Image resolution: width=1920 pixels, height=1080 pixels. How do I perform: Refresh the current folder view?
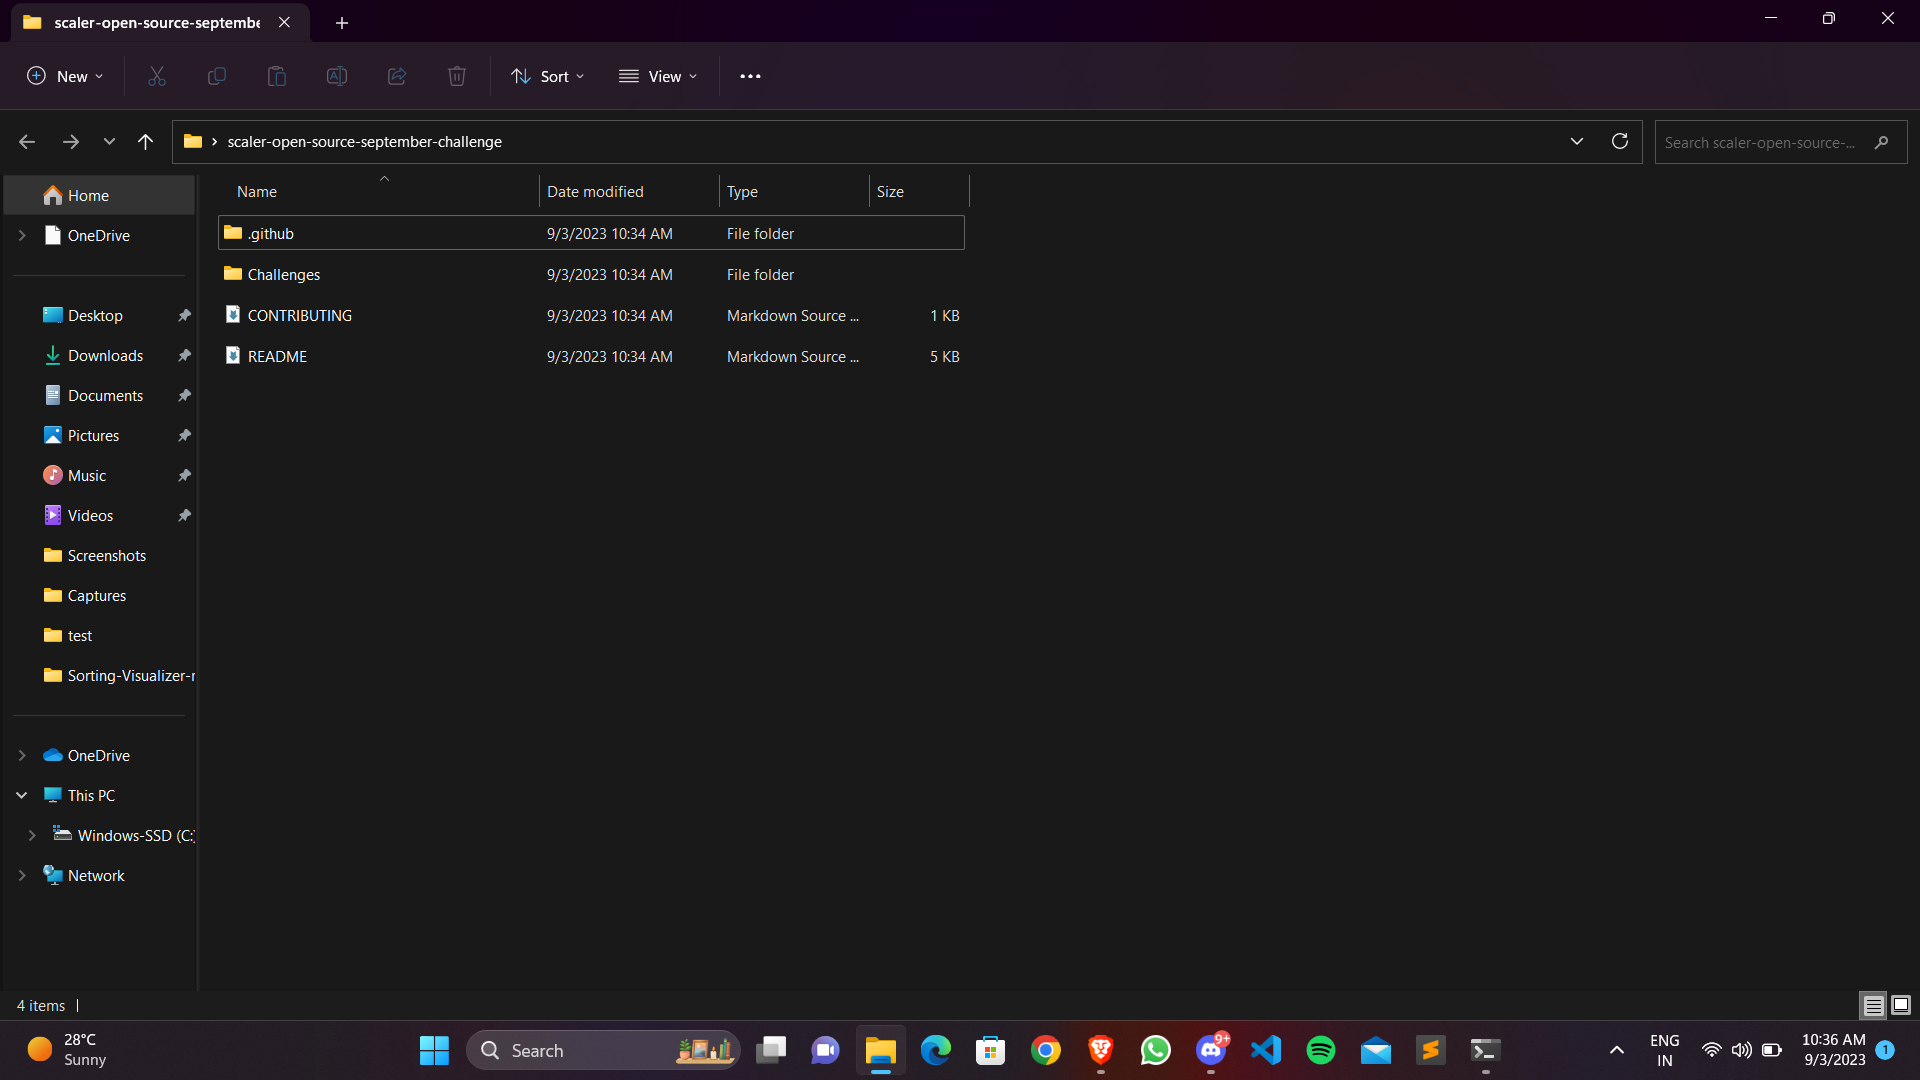coord(1620,141)
